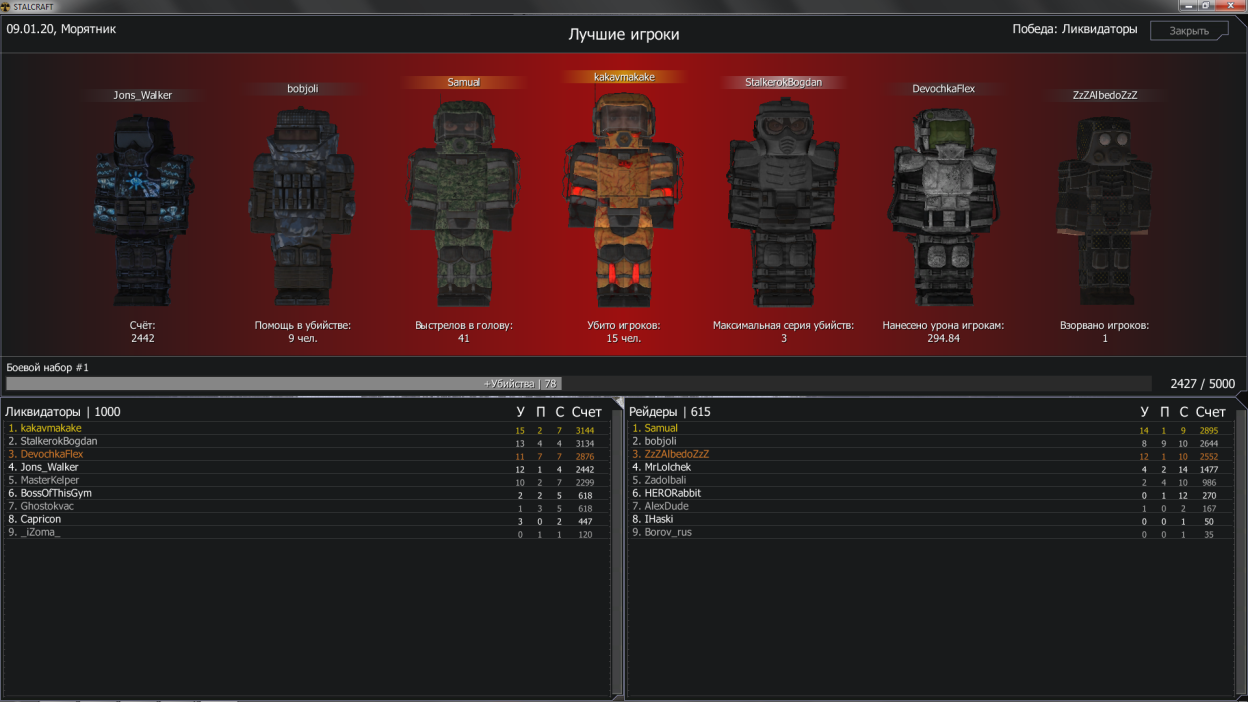Select DevochkaFlex character model

[943, 206]
